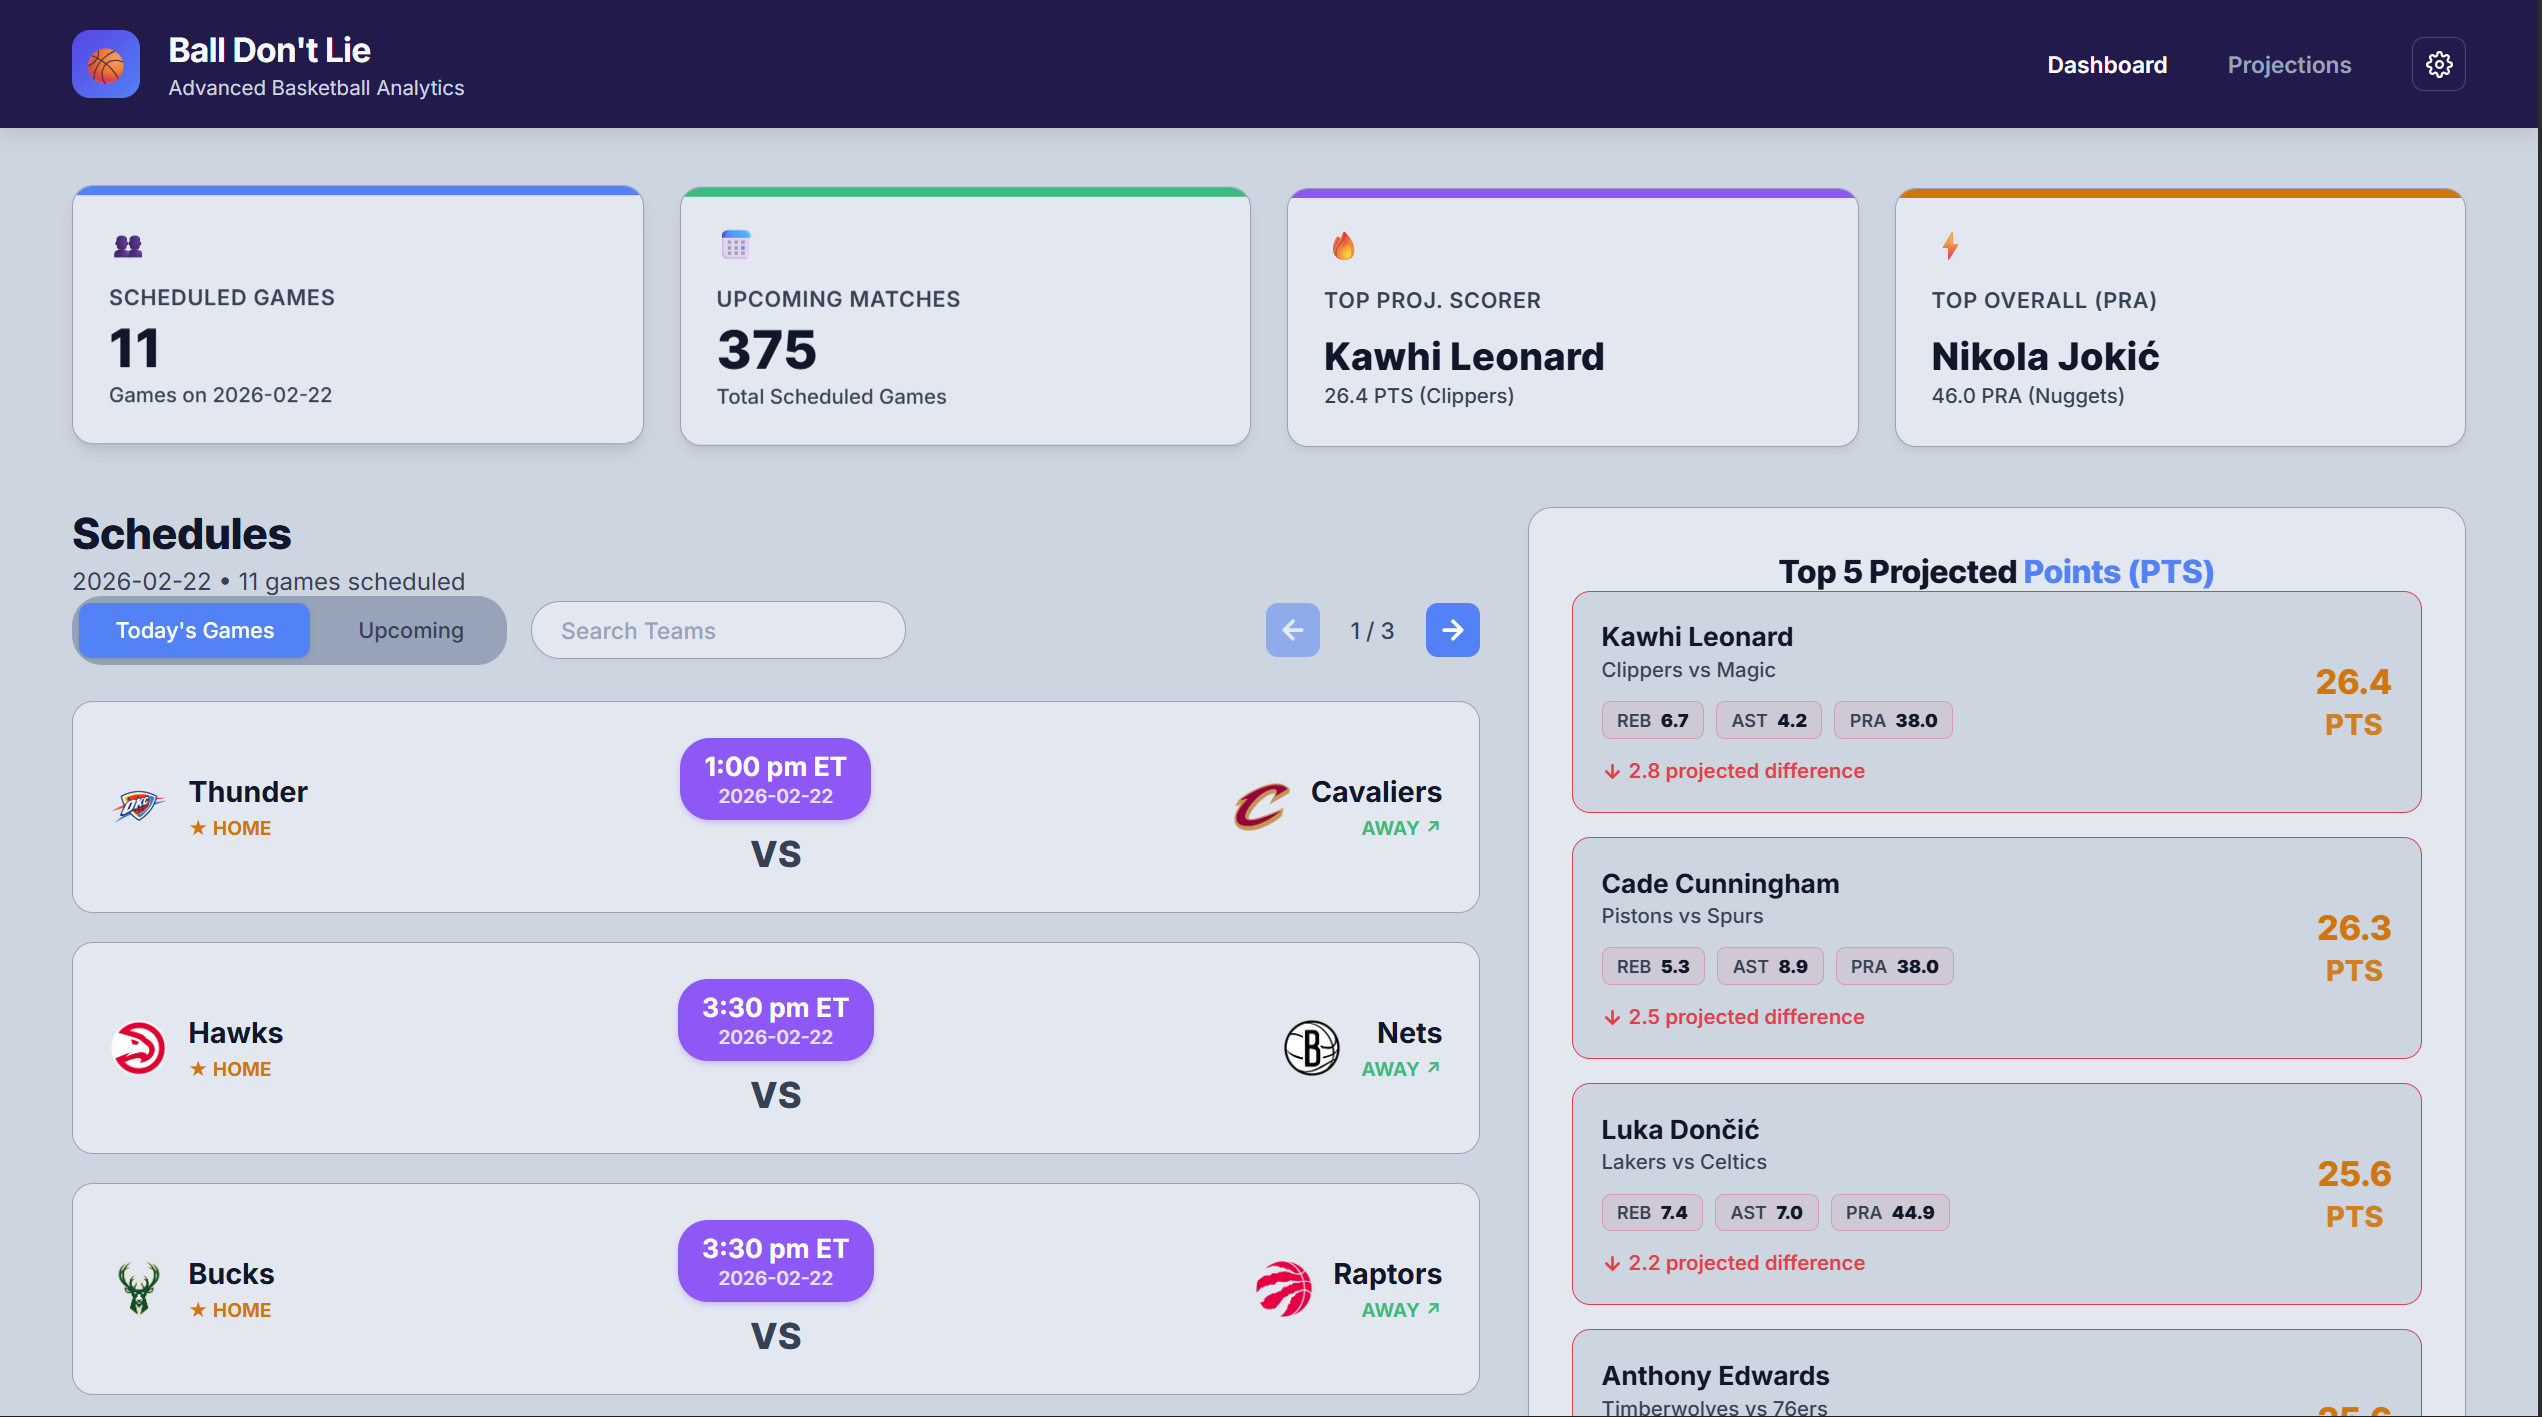Click the Raptors team logo
Screen dimensions: 2542x1417
pos(1283,1288)
